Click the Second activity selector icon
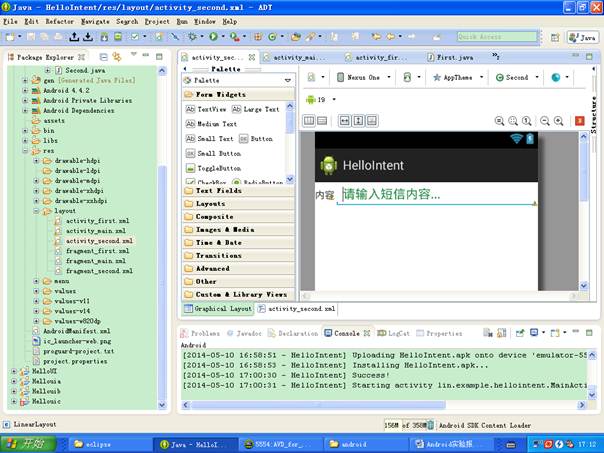Viewport: 604px width, 453px height. coord(500,77)
